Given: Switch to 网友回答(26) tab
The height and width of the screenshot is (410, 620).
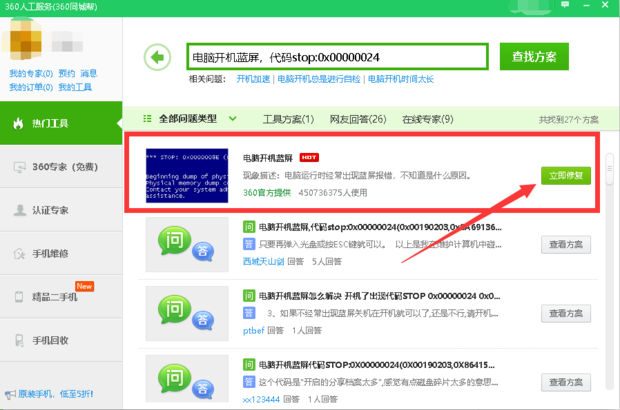Looking at the screenshot, I should click(x=358, y=119).
